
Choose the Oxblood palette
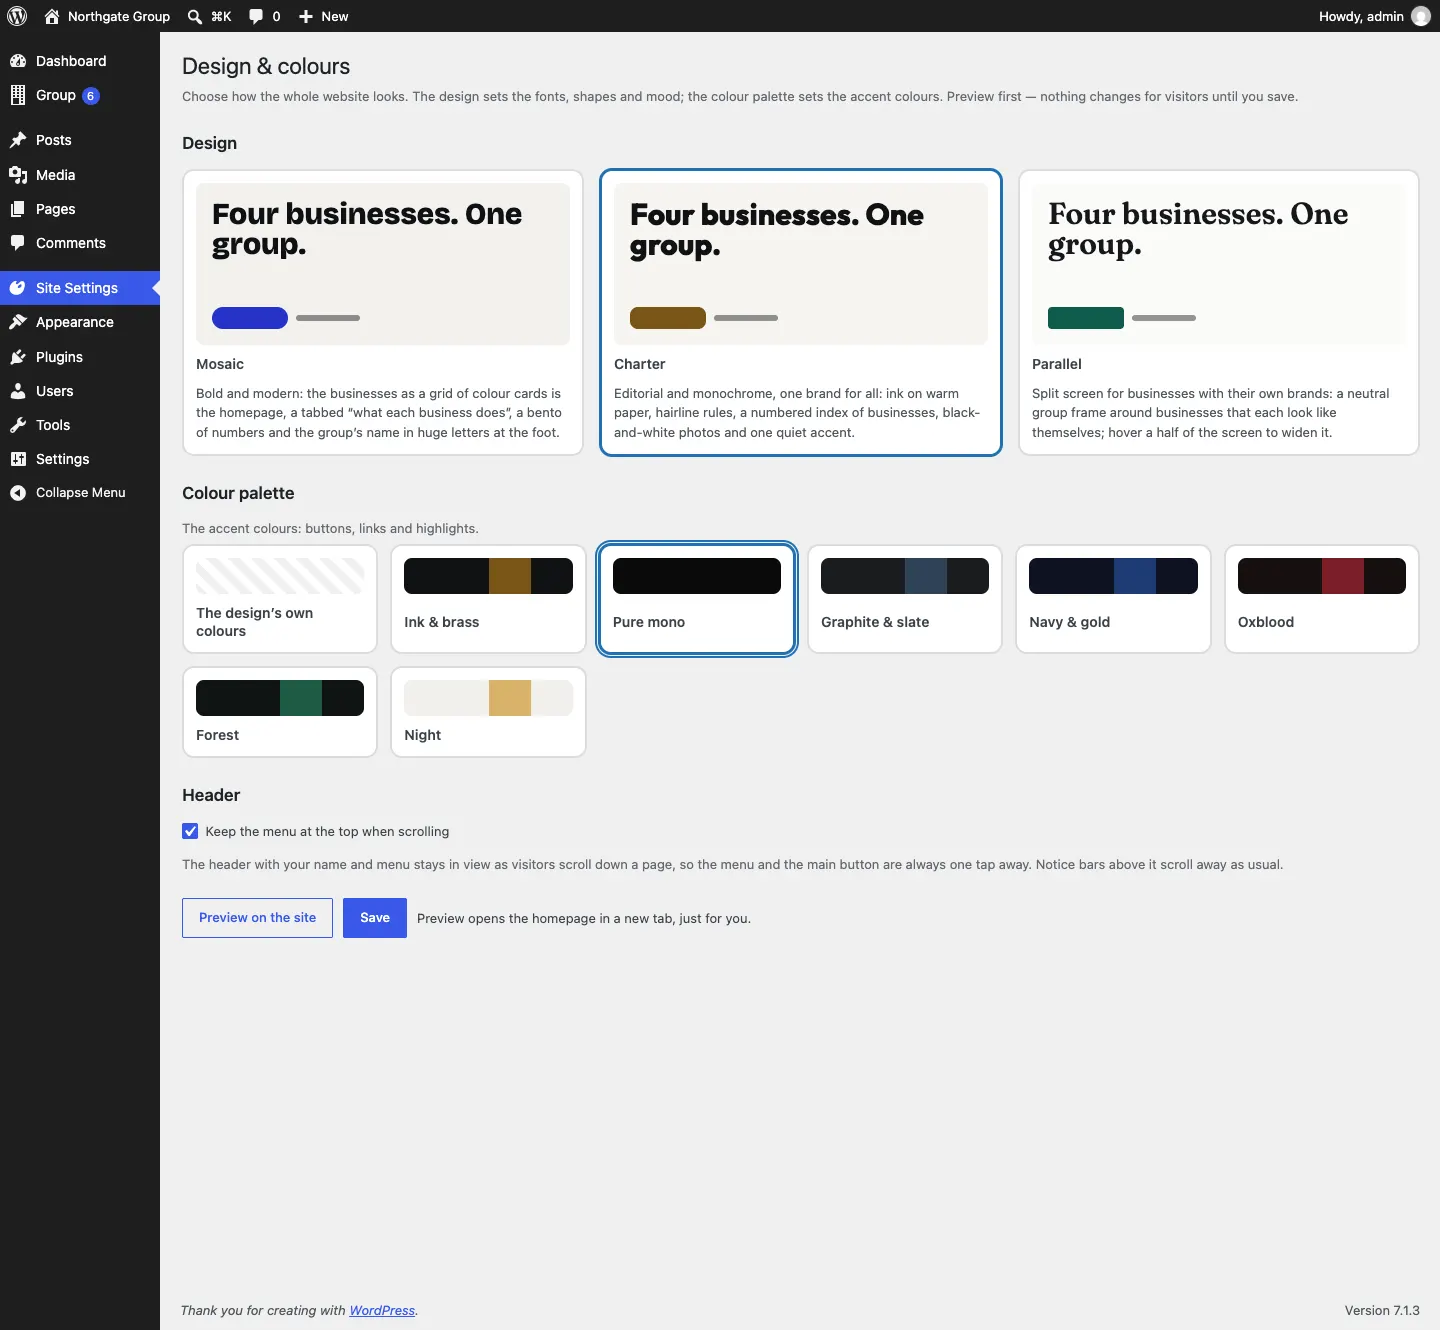click(x=1322, y=599)
